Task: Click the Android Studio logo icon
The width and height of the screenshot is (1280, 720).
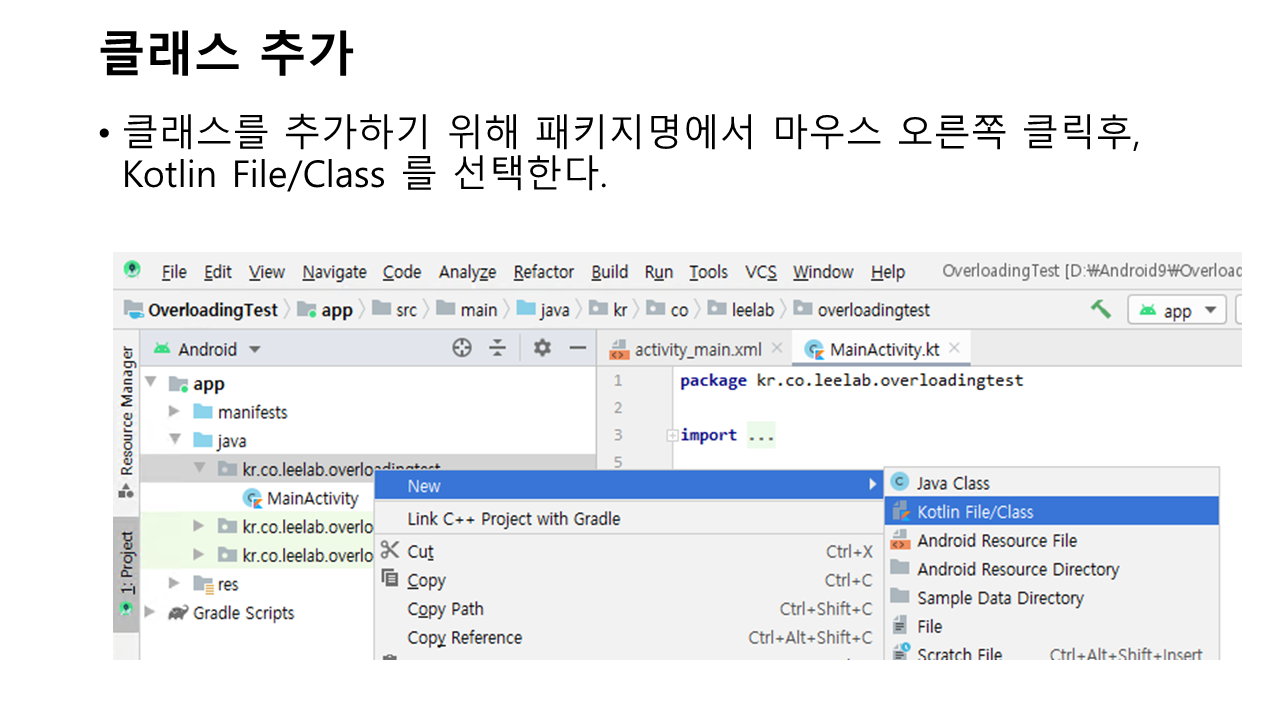Action: (132, 270)
